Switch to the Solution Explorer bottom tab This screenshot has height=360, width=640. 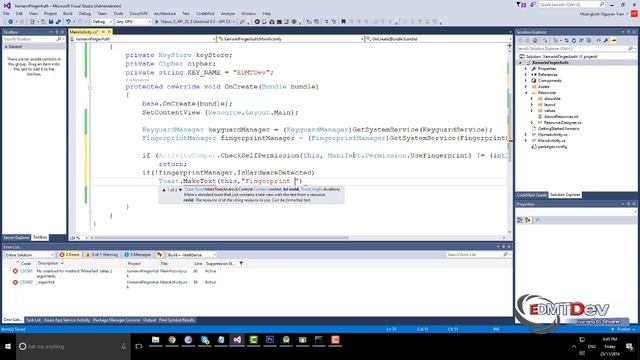(x=565, y=195)
